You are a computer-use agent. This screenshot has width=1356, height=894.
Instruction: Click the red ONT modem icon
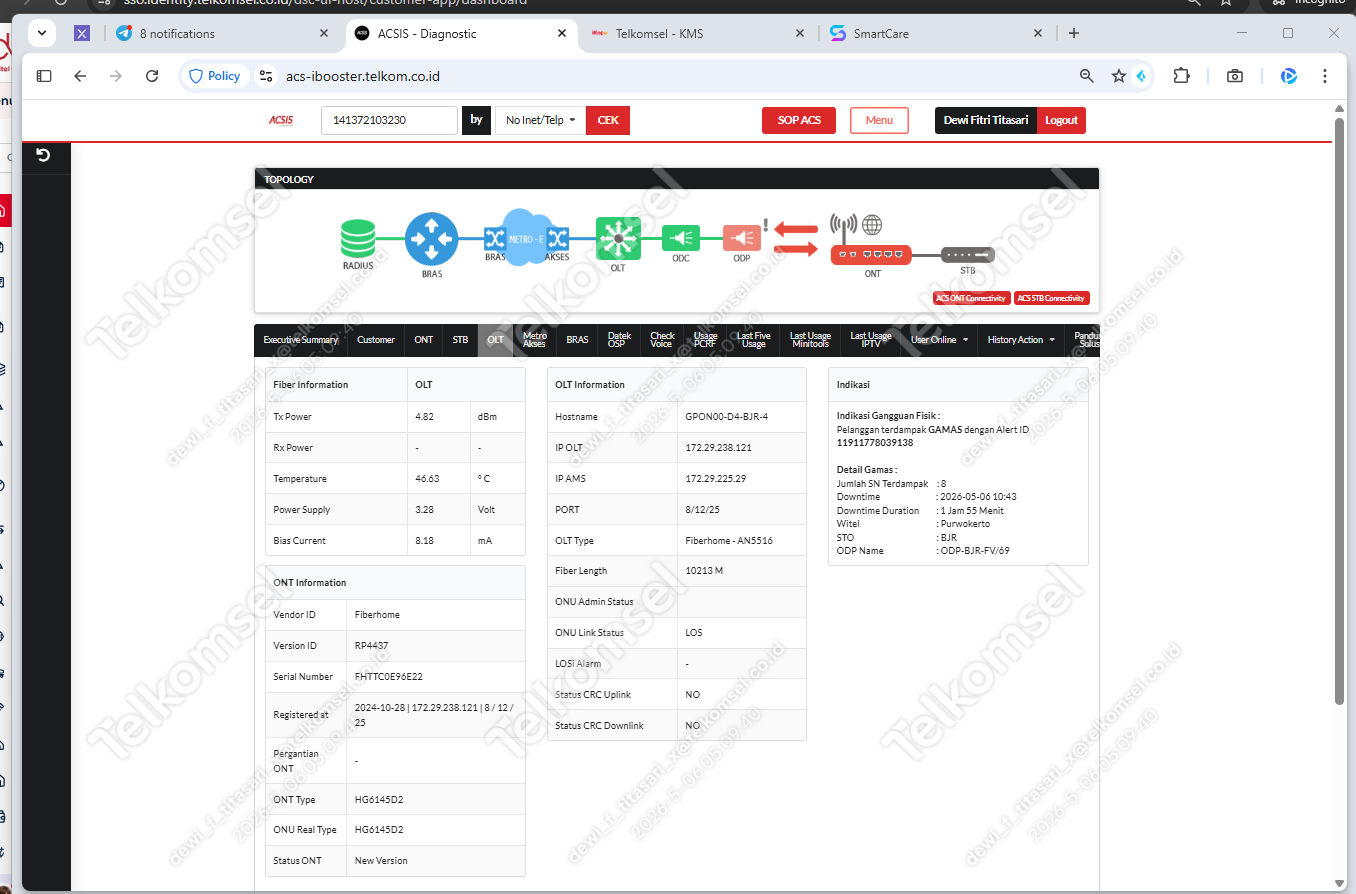point(871,255)
